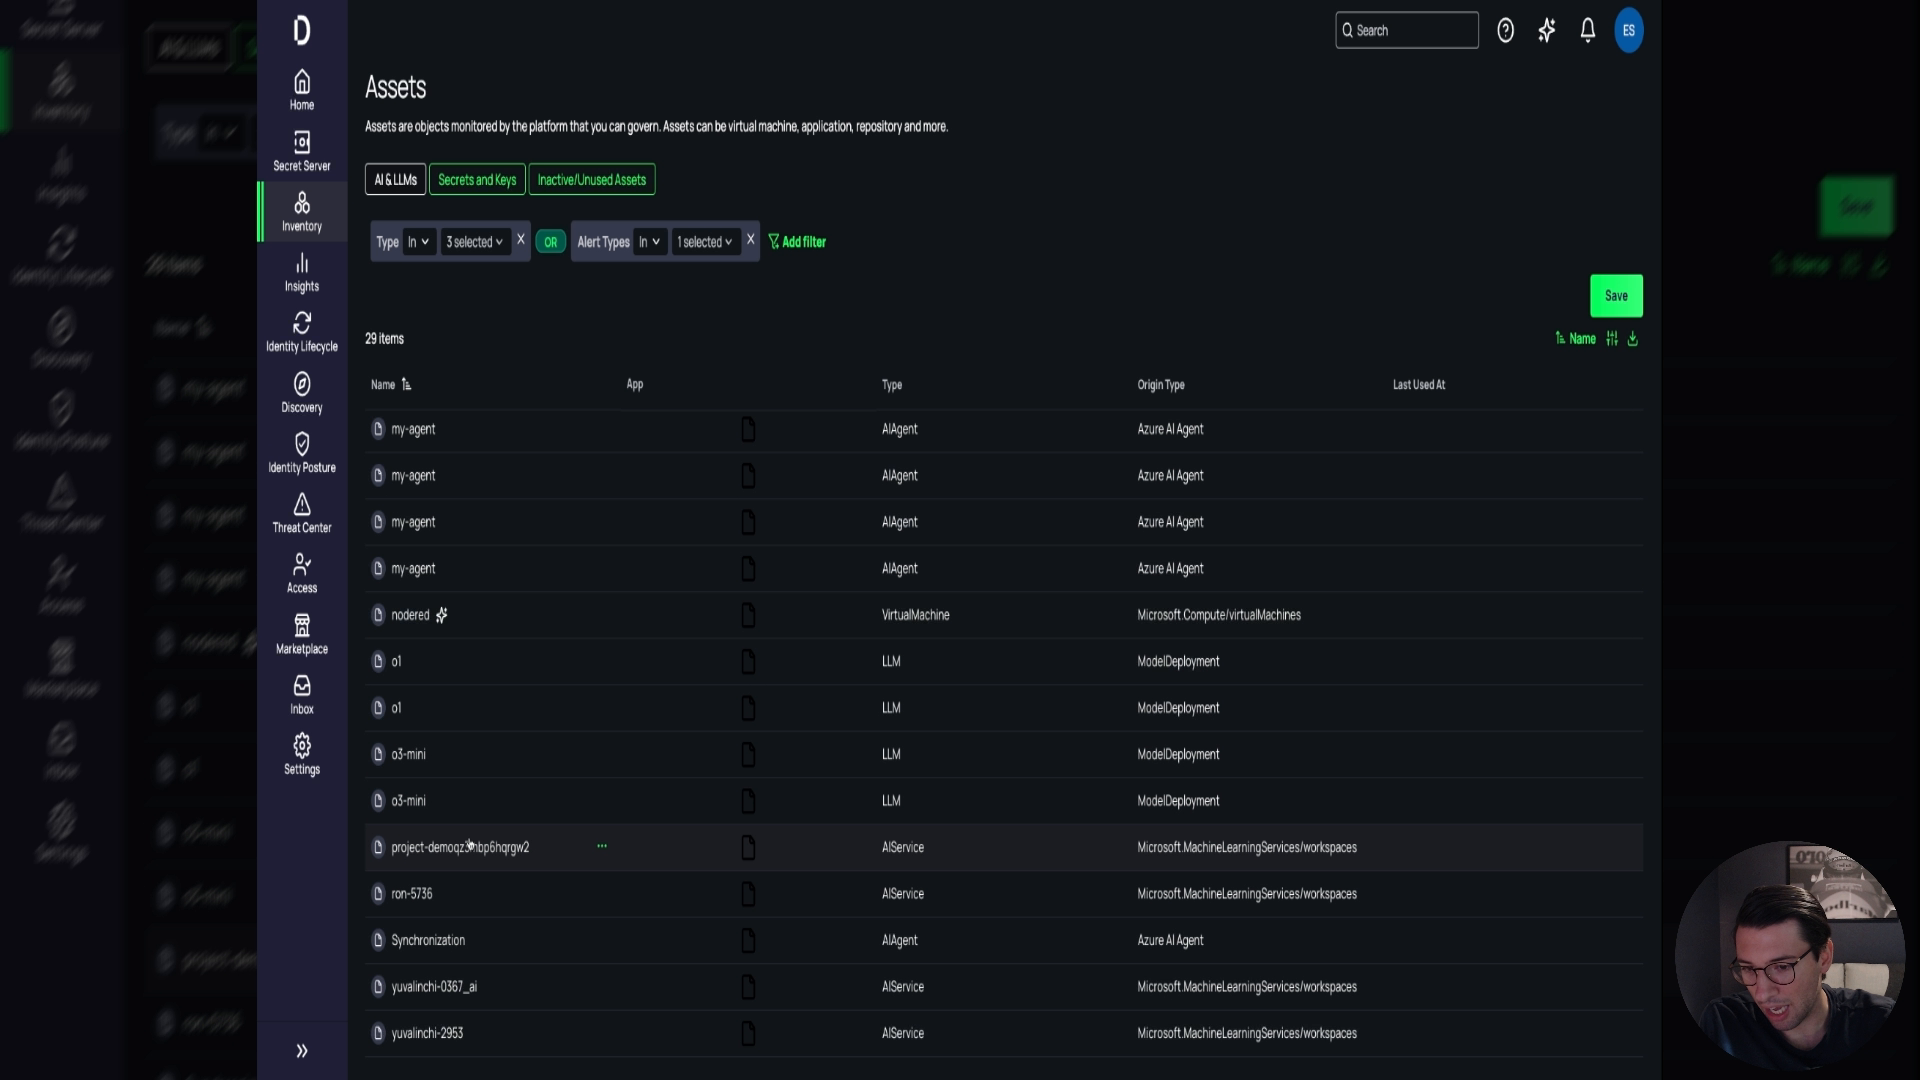Open the Insights section
The width and height of the screenshot is (1920, 1080).
point(301,270)
